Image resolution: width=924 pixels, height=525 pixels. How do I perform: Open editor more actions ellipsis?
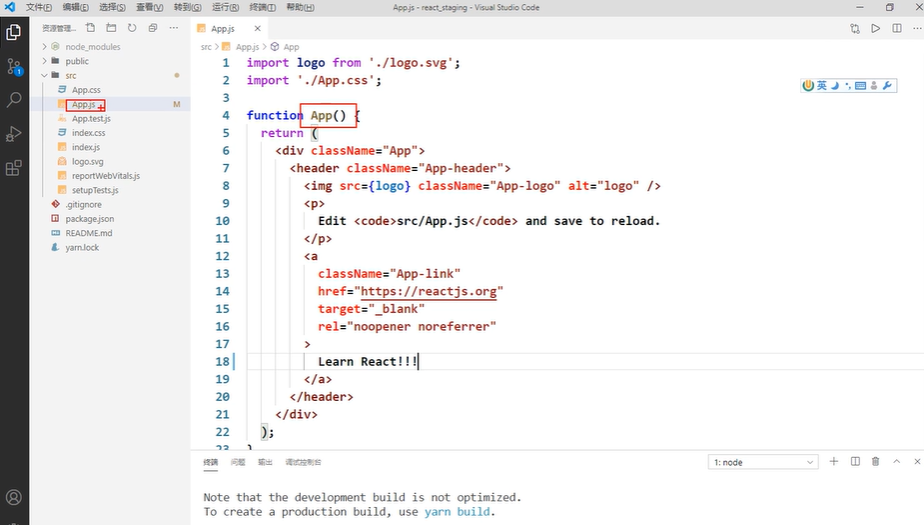(917, 28)
